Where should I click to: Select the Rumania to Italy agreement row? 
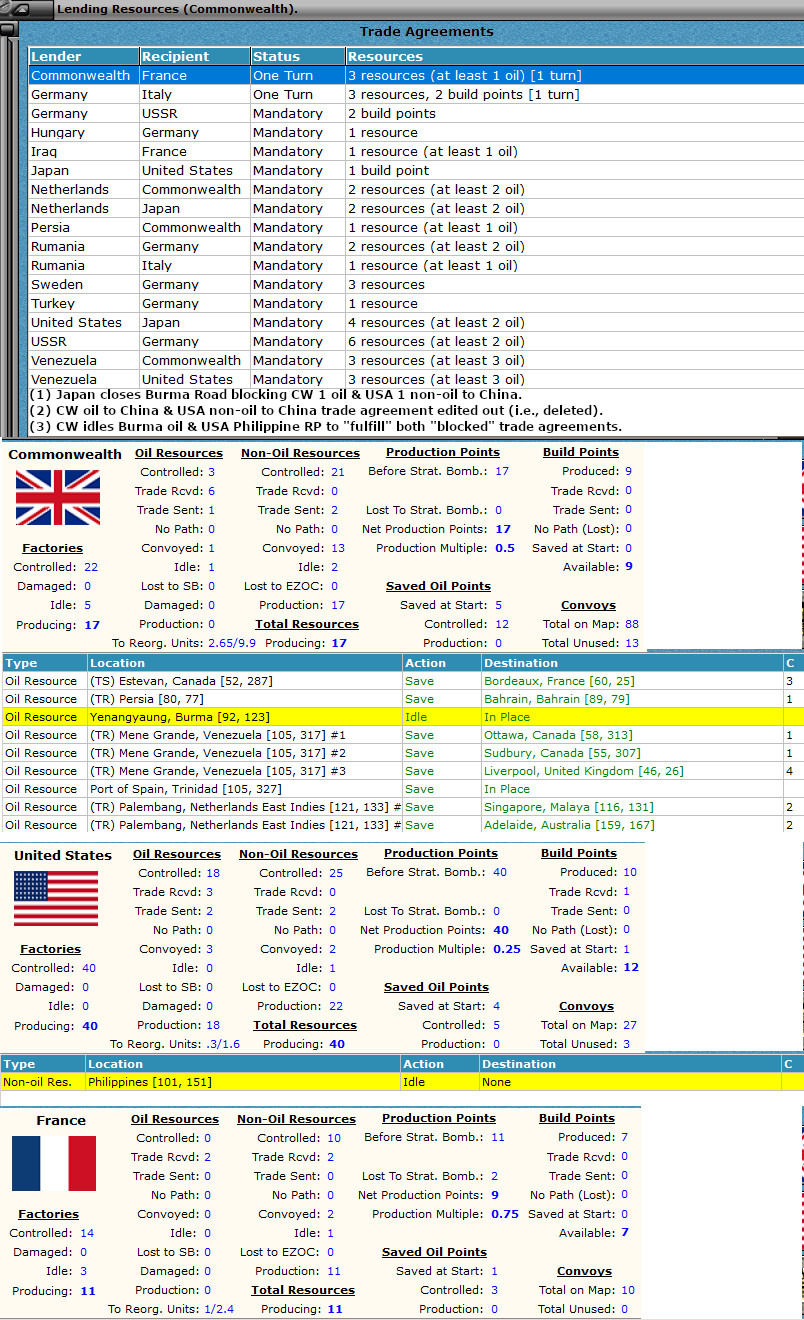[415, 265]
